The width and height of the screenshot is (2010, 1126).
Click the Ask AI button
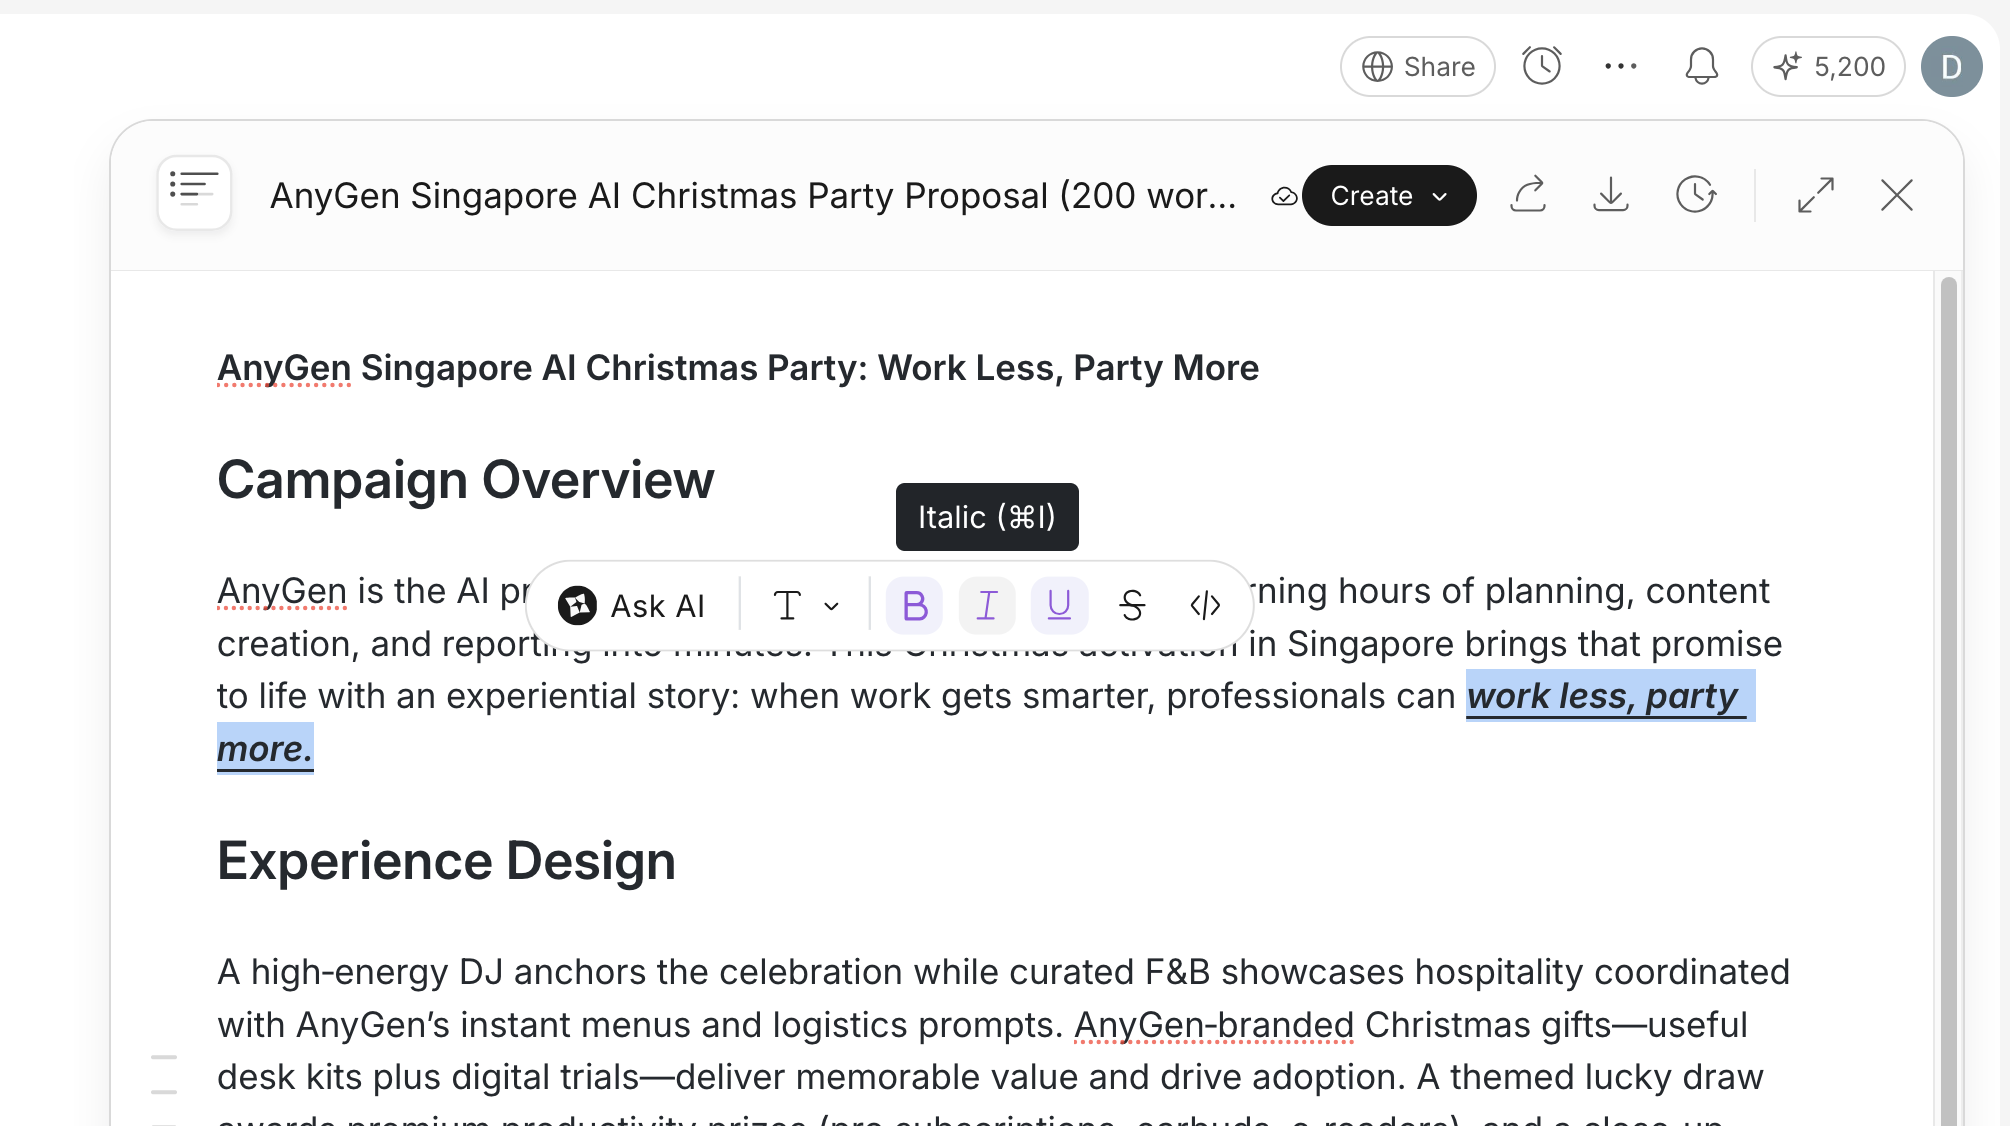[x=632, y=606]
